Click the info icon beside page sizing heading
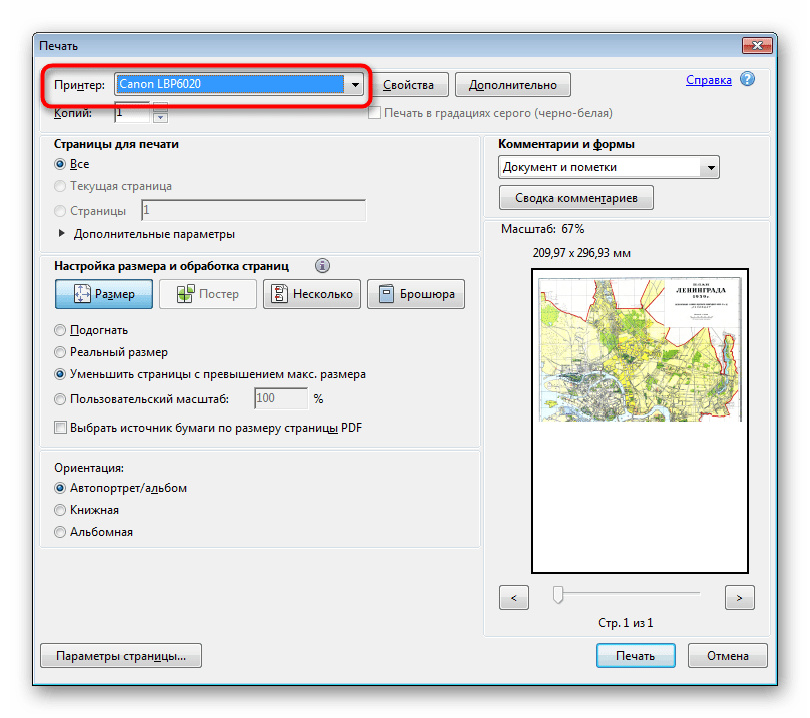 point(322,266)
